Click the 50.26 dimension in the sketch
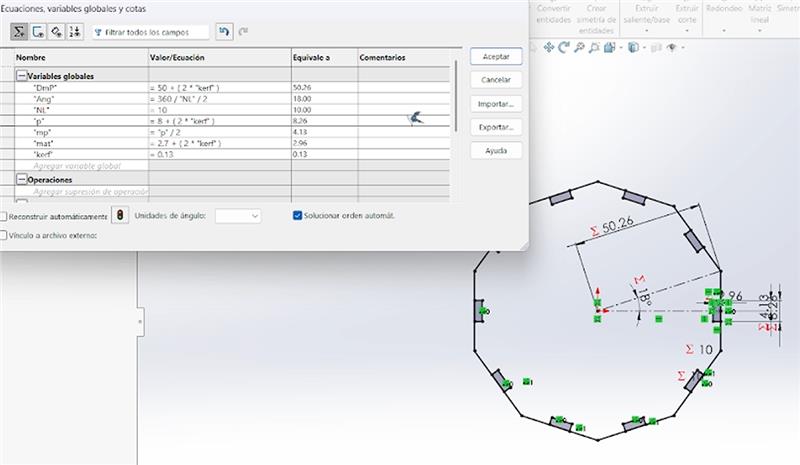Viewport: 800px width, 465px height. 618,225
